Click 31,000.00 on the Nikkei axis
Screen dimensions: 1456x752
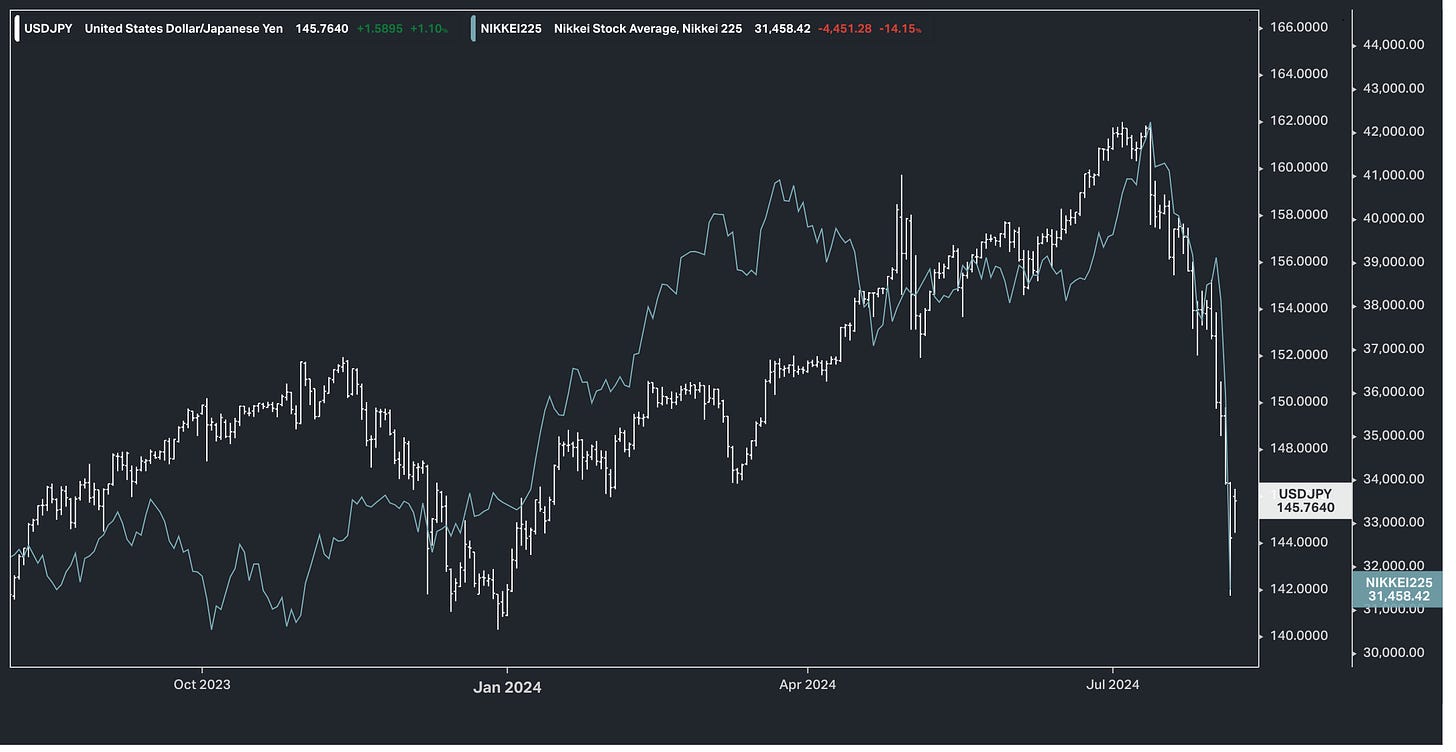(x=1393, y=609)
